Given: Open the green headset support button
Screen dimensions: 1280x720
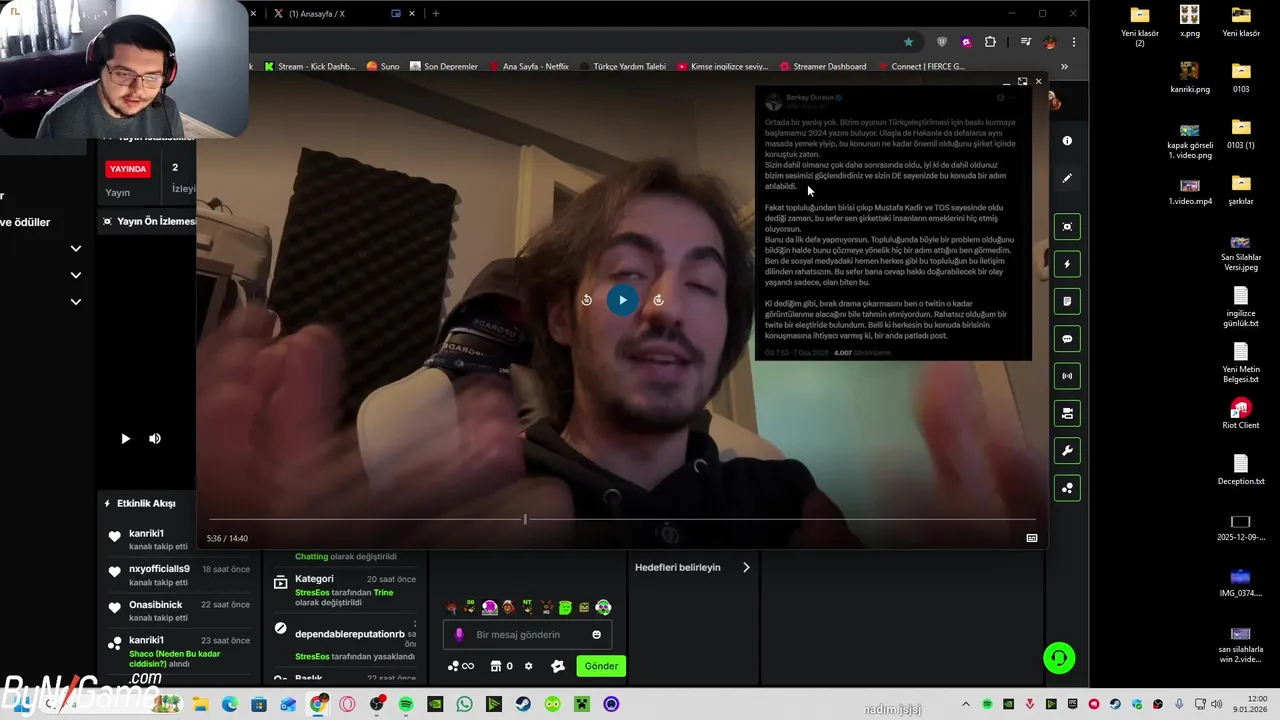Looking at the screenshot, I should (1059, 658).
